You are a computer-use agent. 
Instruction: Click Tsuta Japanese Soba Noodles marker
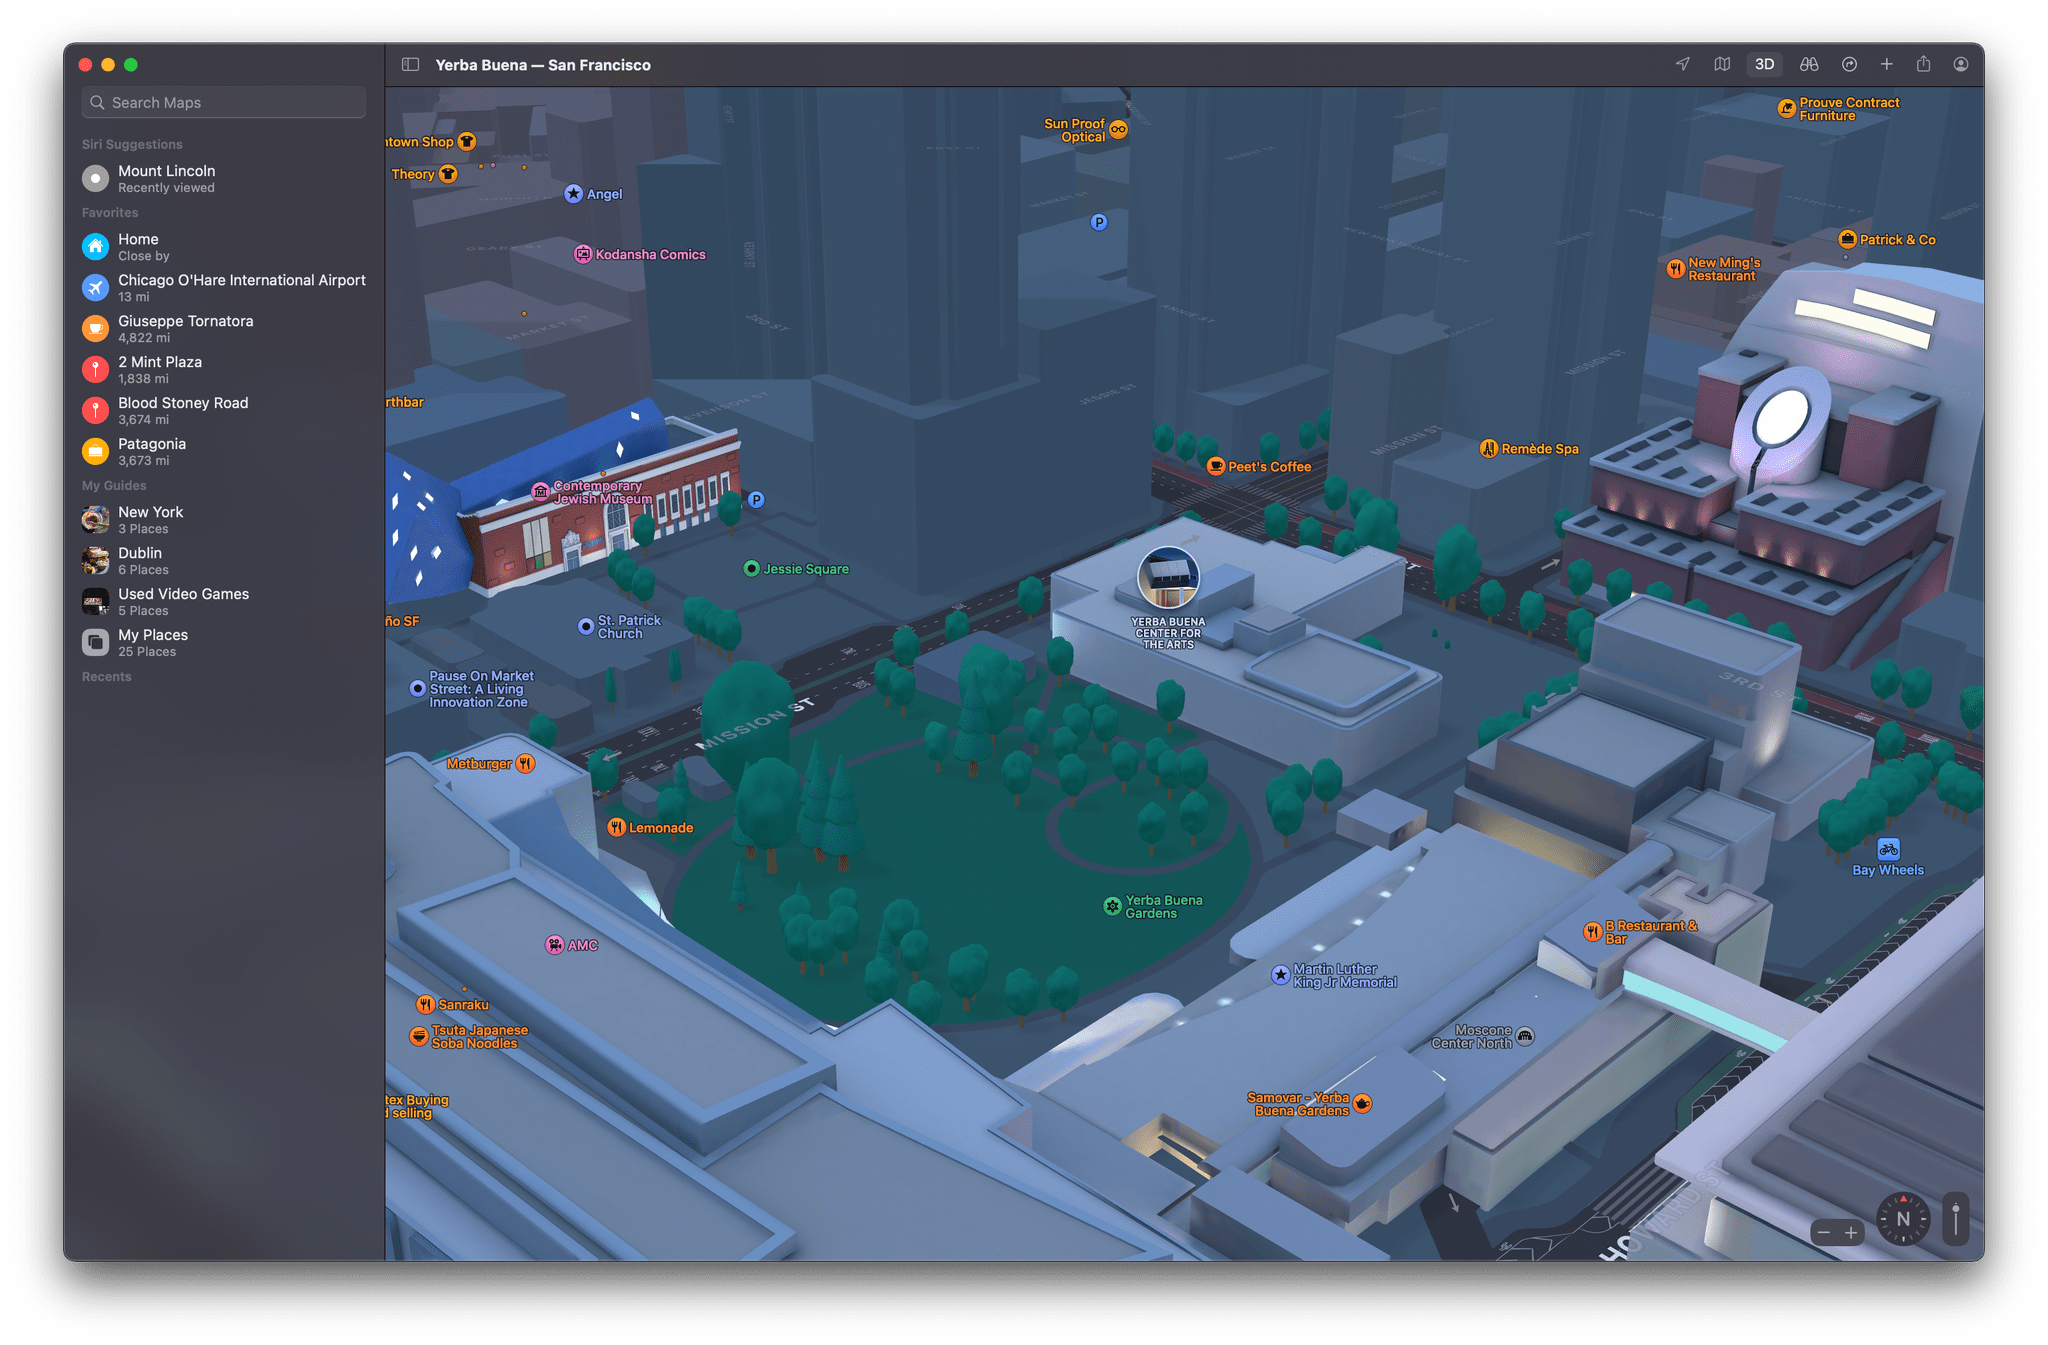tap(419, 1036)
